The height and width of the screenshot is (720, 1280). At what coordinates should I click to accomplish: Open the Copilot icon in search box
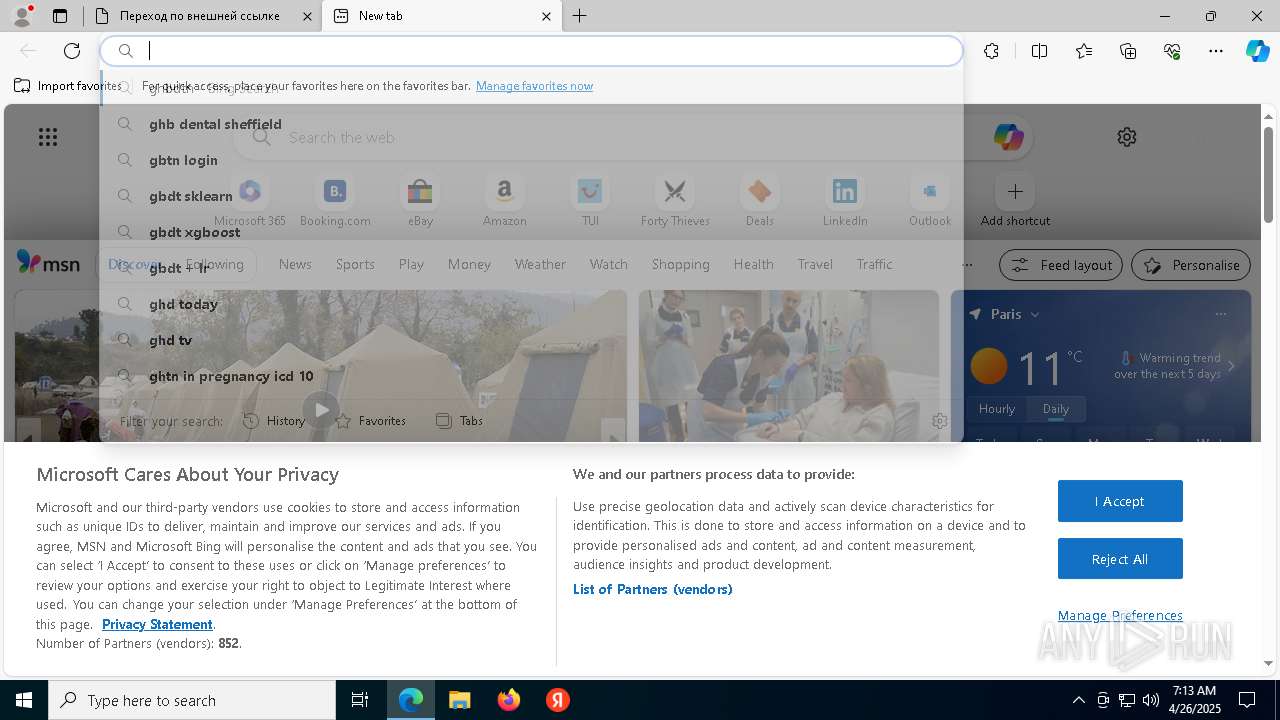click(x=1008, y=137)
